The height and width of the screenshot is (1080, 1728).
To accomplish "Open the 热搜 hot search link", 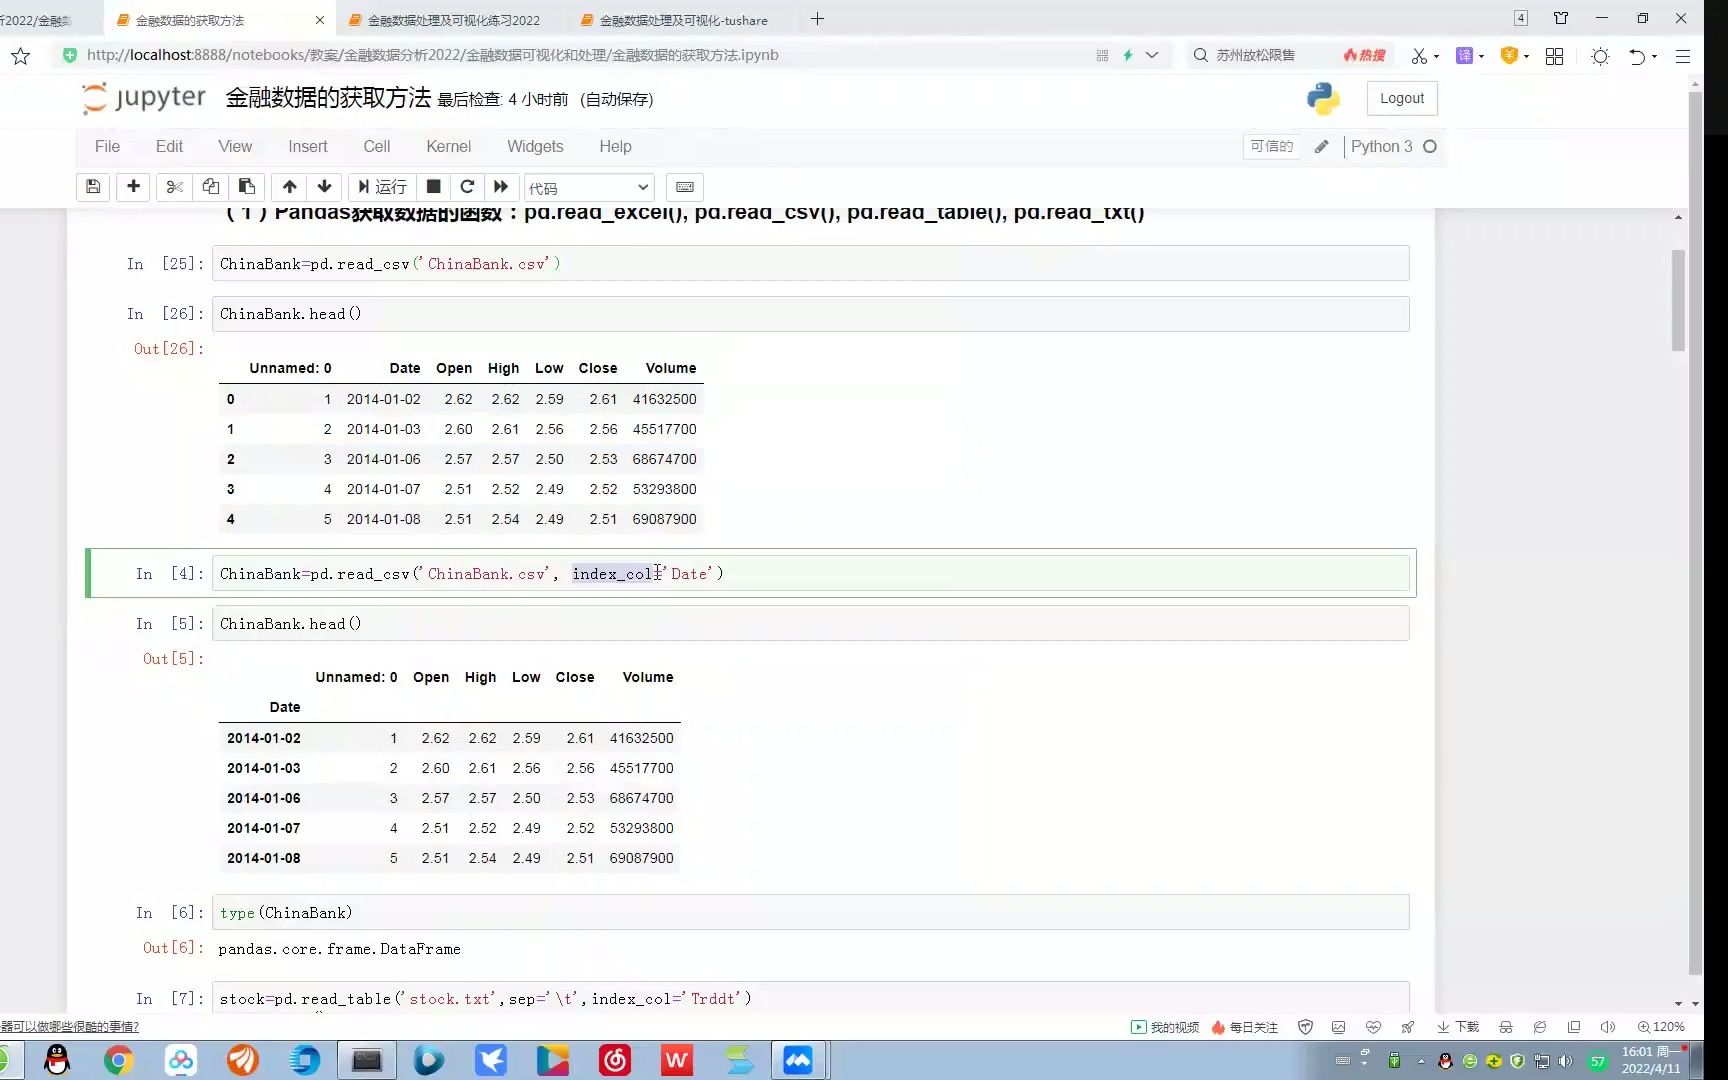I will pyautogui.click(x=1364, y=55).
